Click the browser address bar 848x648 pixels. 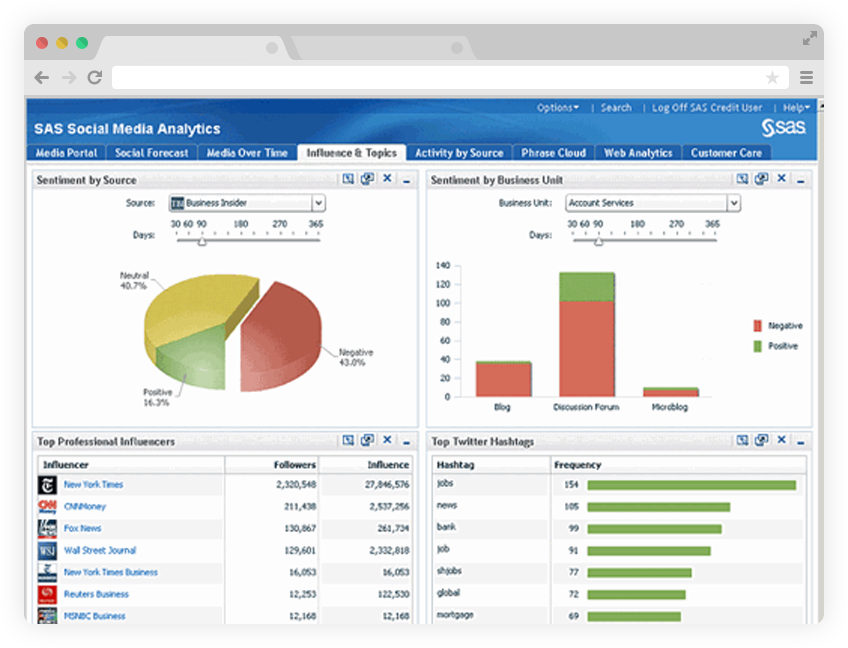click(450, 77)
